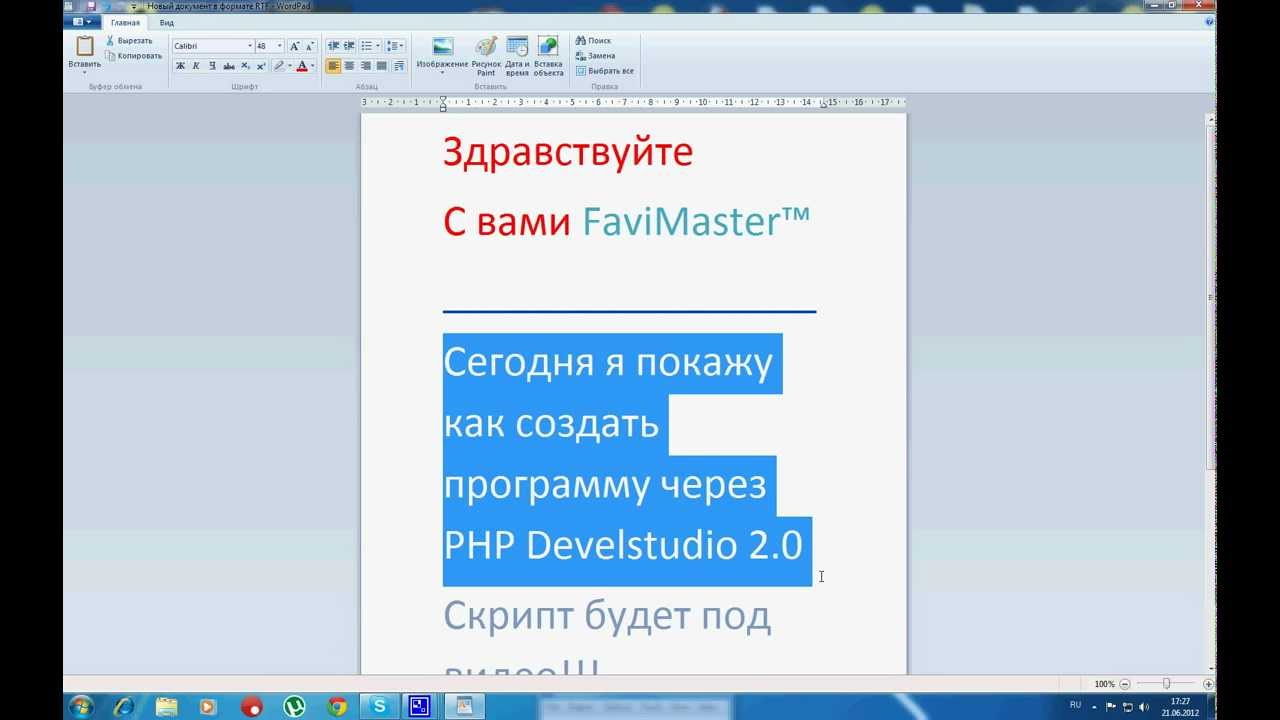The height and width of the screenshot is (720, 1280).
Task: Open line spacing dropdown
Action: point(395,46)
